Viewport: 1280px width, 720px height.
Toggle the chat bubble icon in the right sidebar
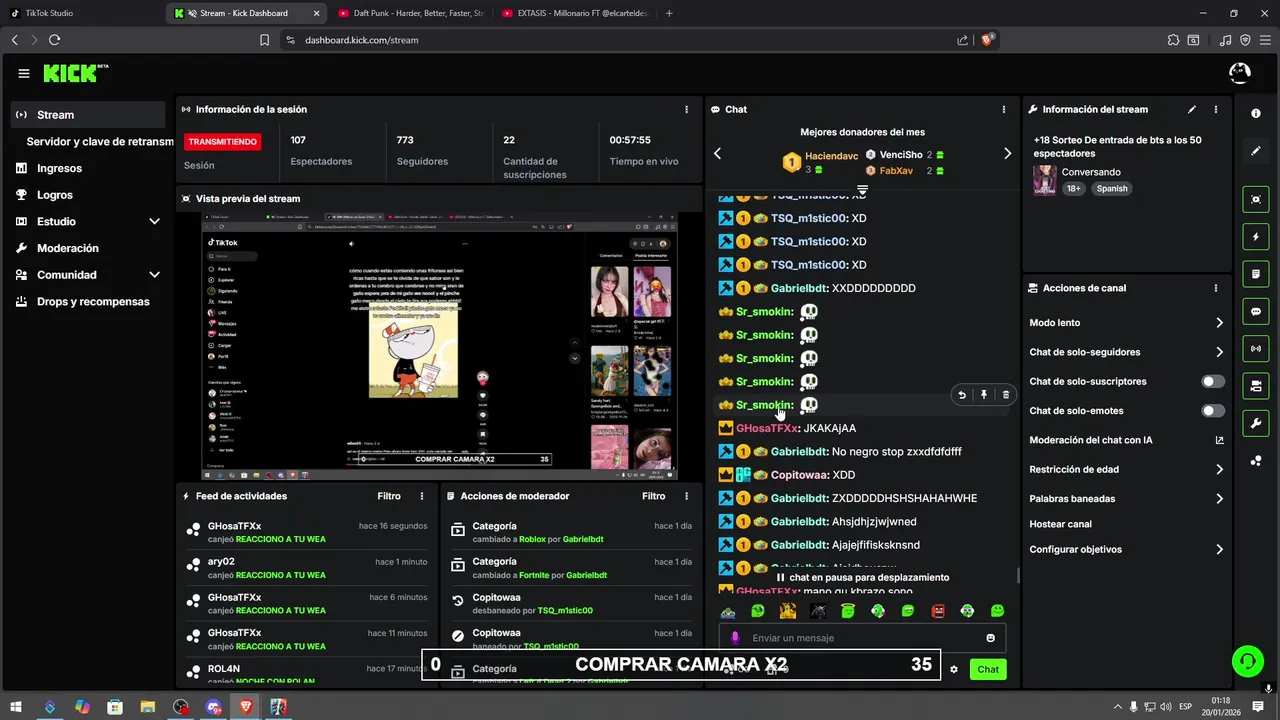1256,311
